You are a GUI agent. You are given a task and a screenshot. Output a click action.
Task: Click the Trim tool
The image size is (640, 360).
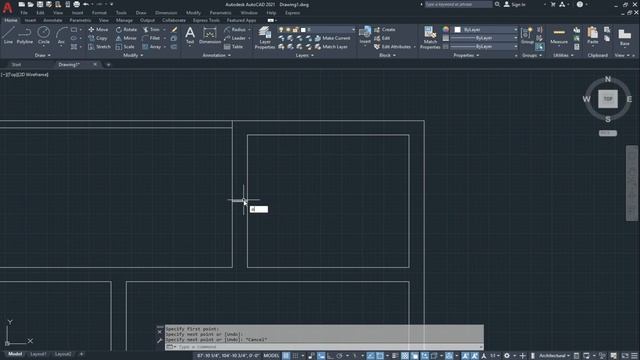click(151, 29)
